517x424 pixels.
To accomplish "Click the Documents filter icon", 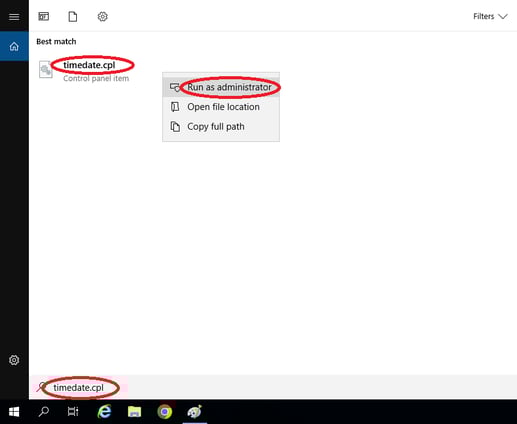I will (73, 16).
